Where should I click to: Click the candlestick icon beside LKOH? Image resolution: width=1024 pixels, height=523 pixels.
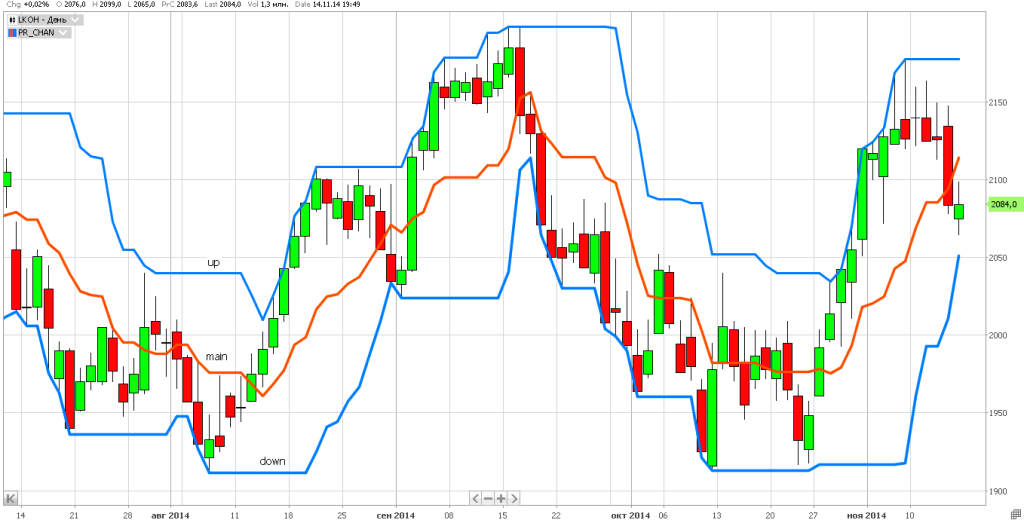click(x=11, y=20)
